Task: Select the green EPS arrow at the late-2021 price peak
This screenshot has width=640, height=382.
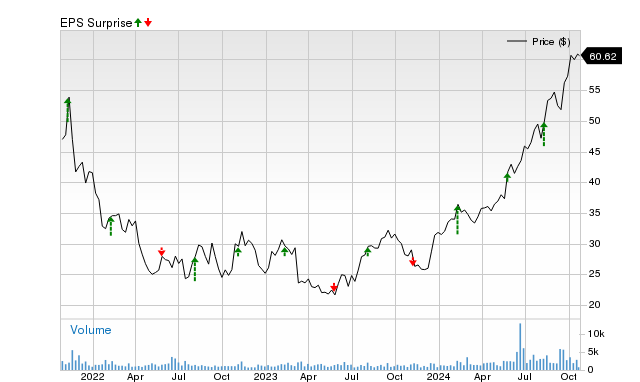Action: click(68, 109)
